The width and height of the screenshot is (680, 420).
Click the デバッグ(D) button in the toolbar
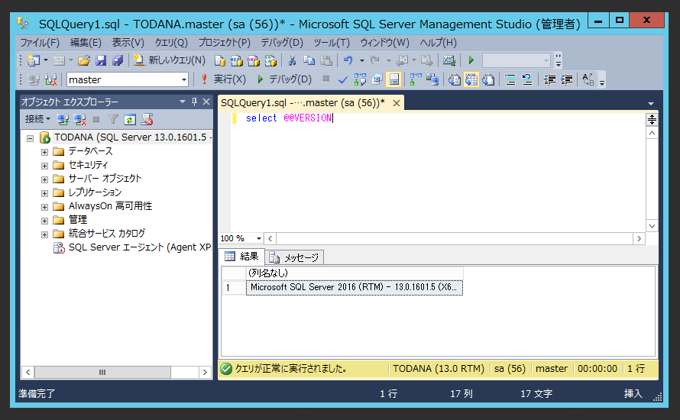(x=284, y=79)
